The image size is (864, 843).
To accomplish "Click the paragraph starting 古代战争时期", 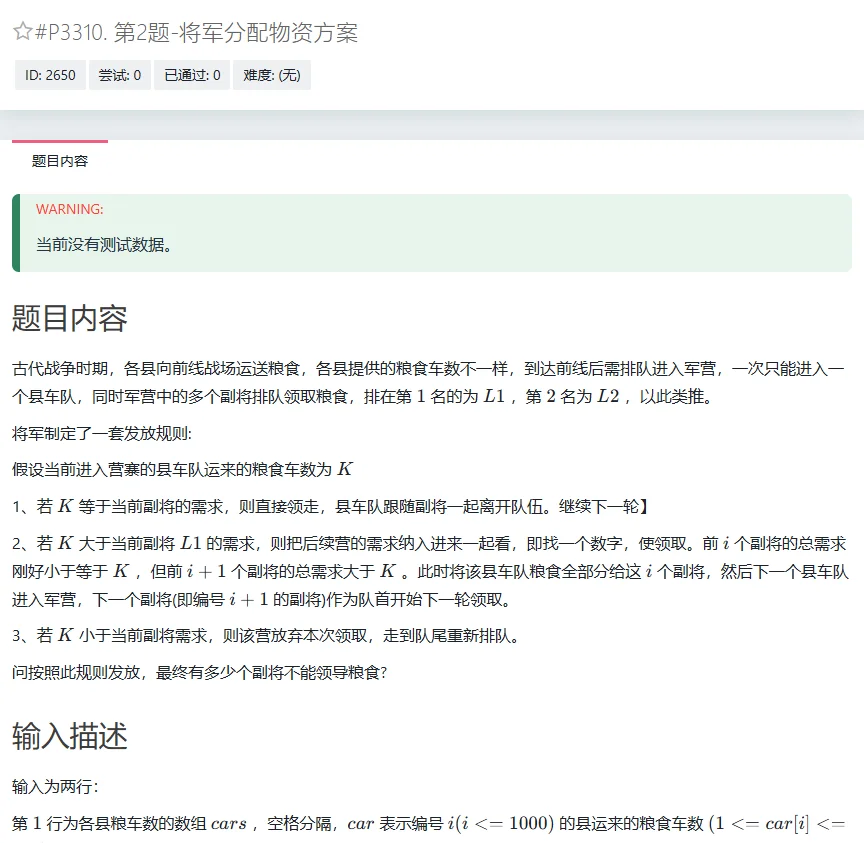I will 428,382.
